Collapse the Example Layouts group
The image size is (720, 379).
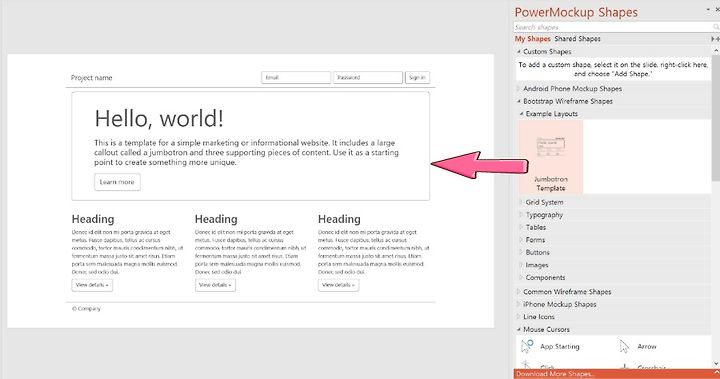click(x=522, y=113)
